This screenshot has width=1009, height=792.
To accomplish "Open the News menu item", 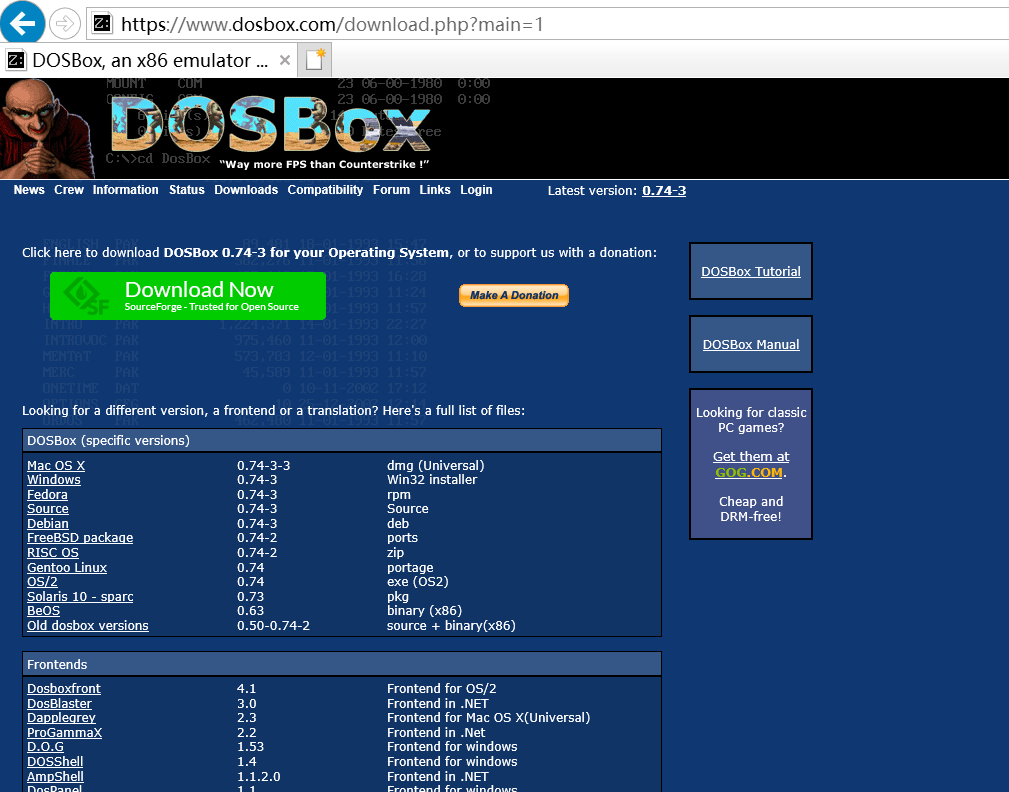I will pyautogui.click(x=29, y=190).
